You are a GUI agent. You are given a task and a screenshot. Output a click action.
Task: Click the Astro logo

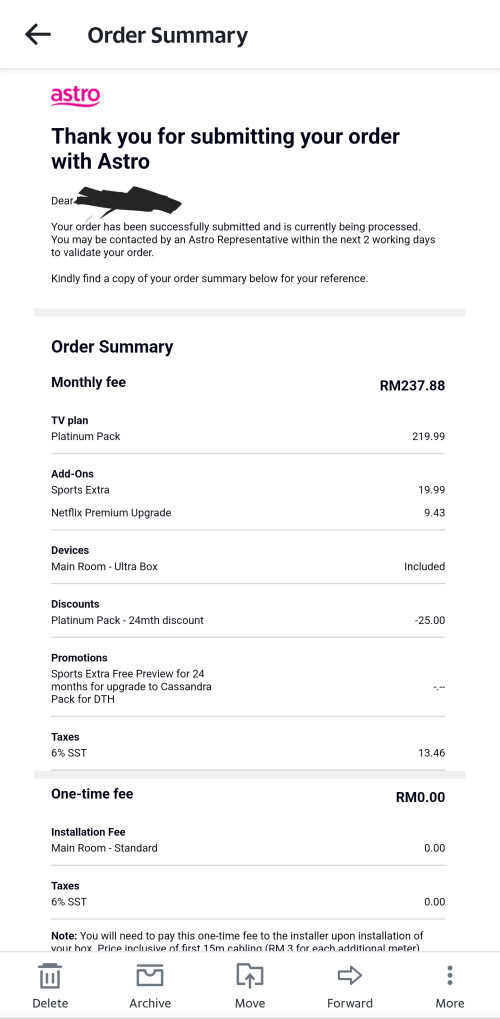tap(75, 96)
